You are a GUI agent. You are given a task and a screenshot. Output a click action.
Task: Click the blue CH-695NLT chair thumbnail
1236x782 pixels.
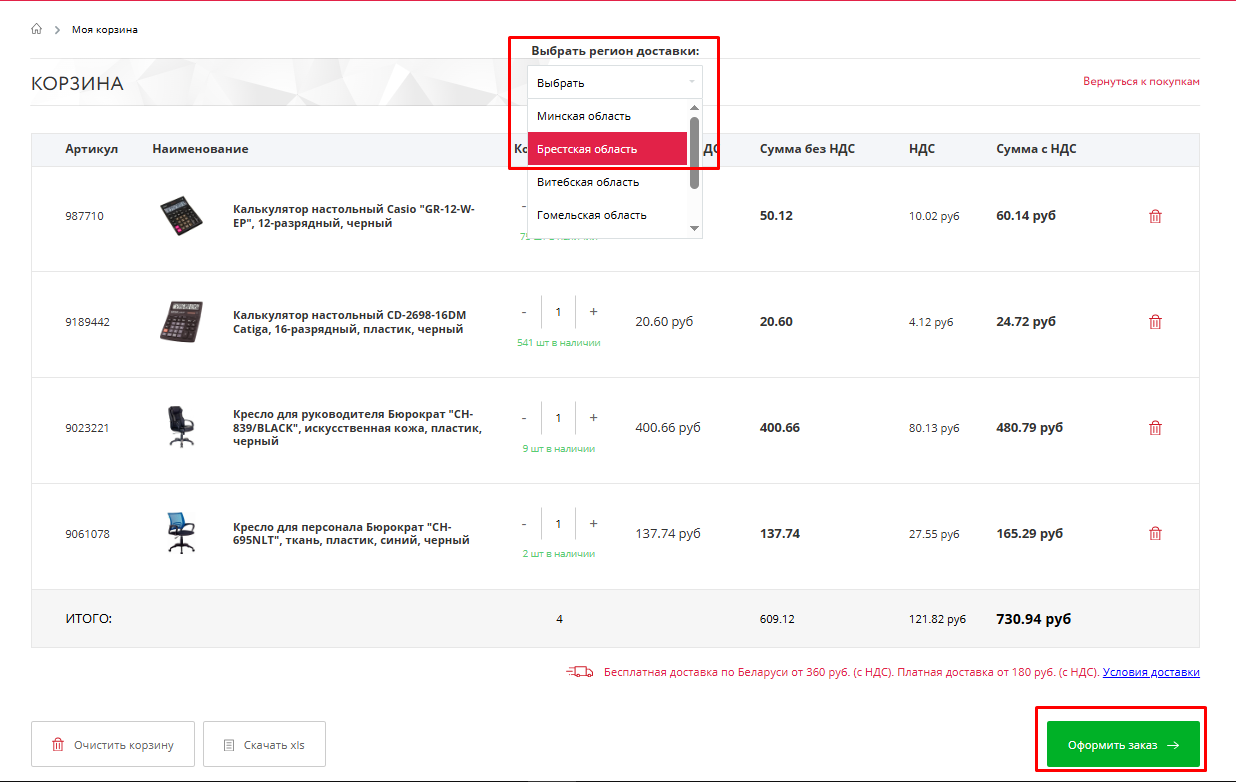pyautogui.click(x=181, y=533)
